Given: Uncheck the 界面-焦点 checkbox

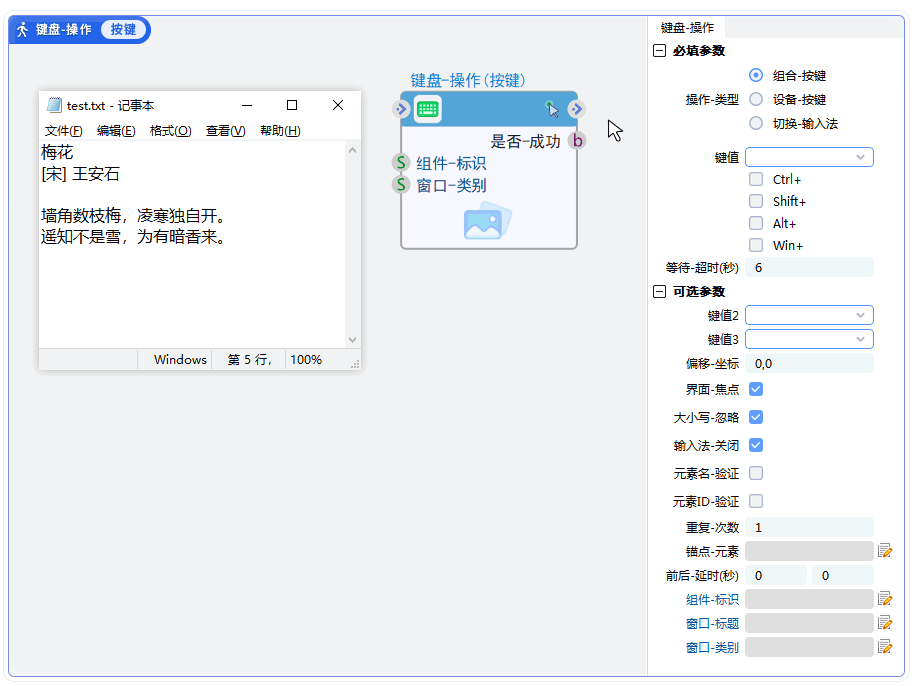Looking at the screenshot, I should click(756, 389).
